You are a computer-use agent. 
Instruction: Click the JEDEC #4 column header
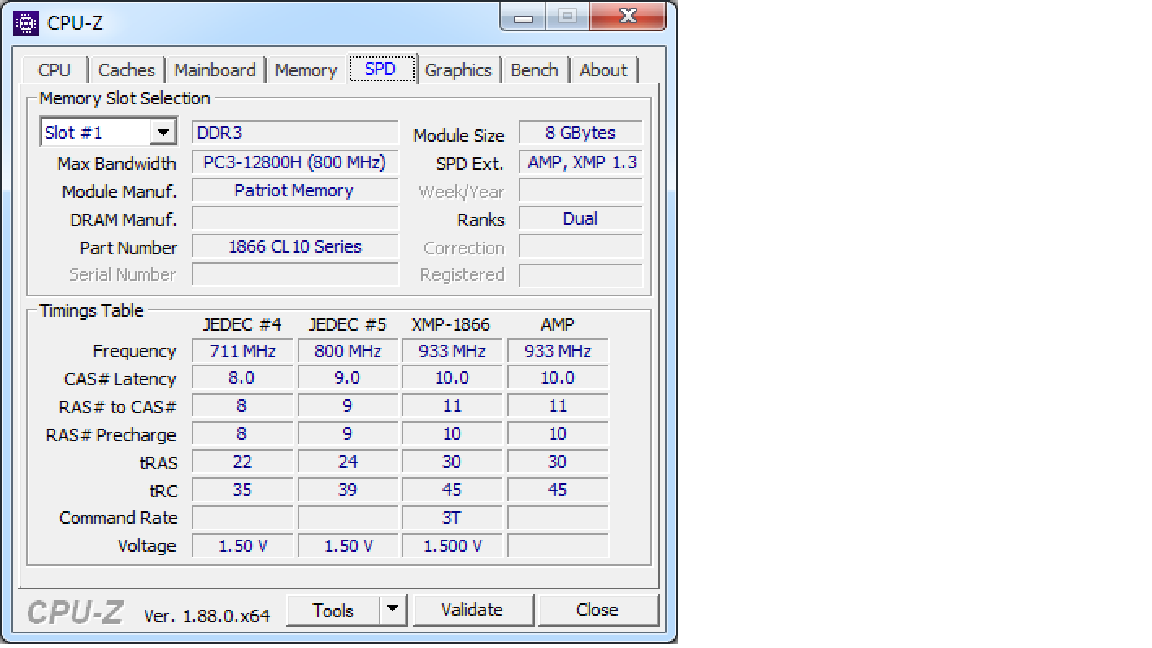click(242, 325)
